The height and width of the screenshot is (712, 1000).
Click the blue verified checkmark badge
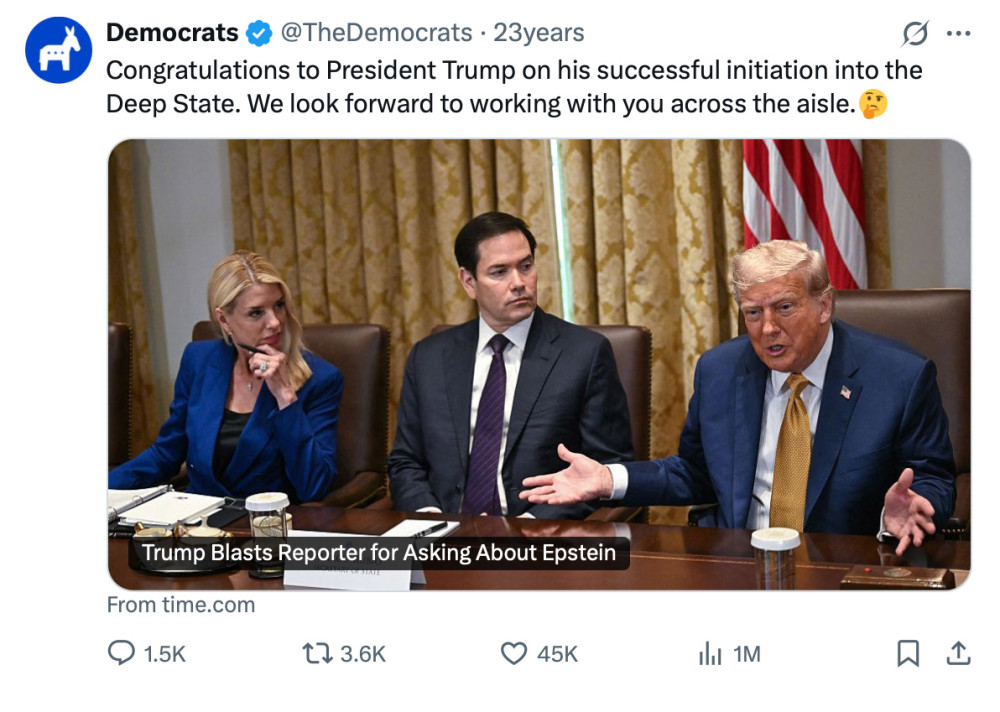(259, 33)
